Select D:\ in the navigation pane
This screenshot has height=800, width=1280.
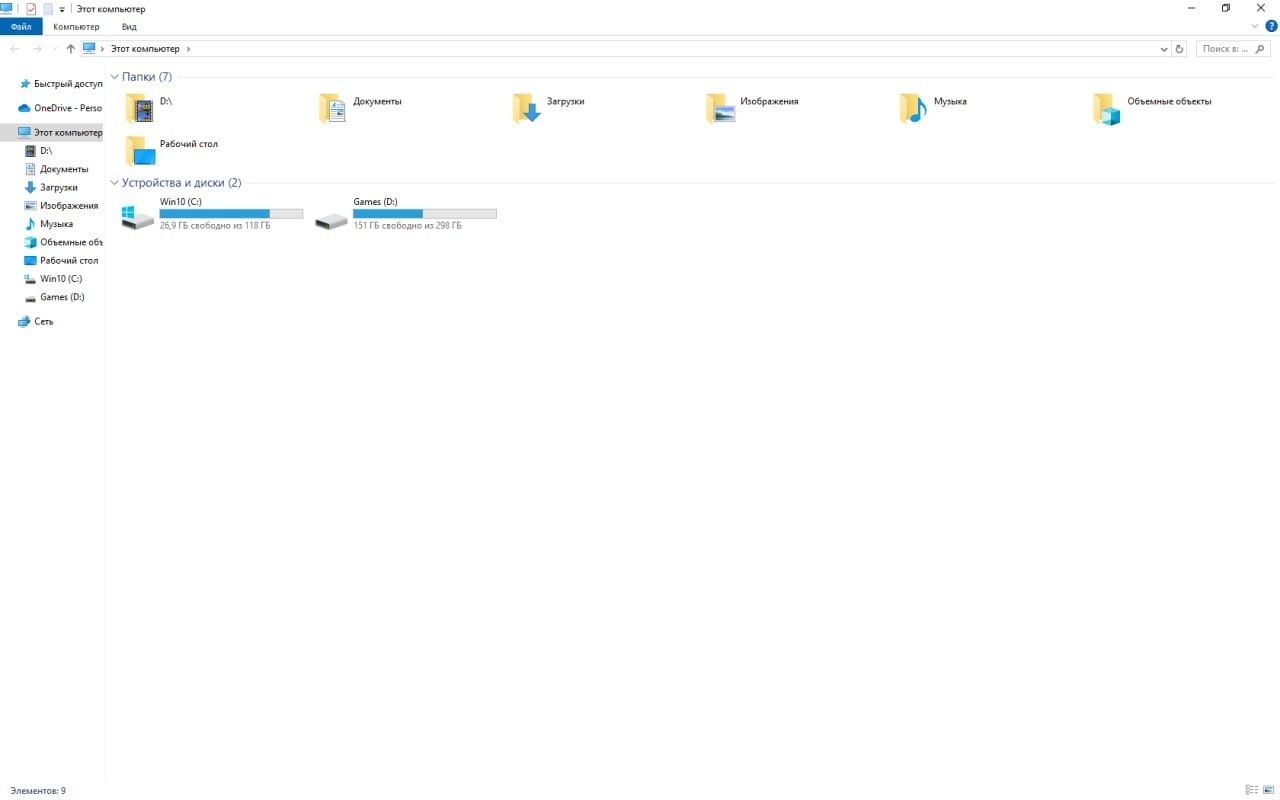coord(40,151)
